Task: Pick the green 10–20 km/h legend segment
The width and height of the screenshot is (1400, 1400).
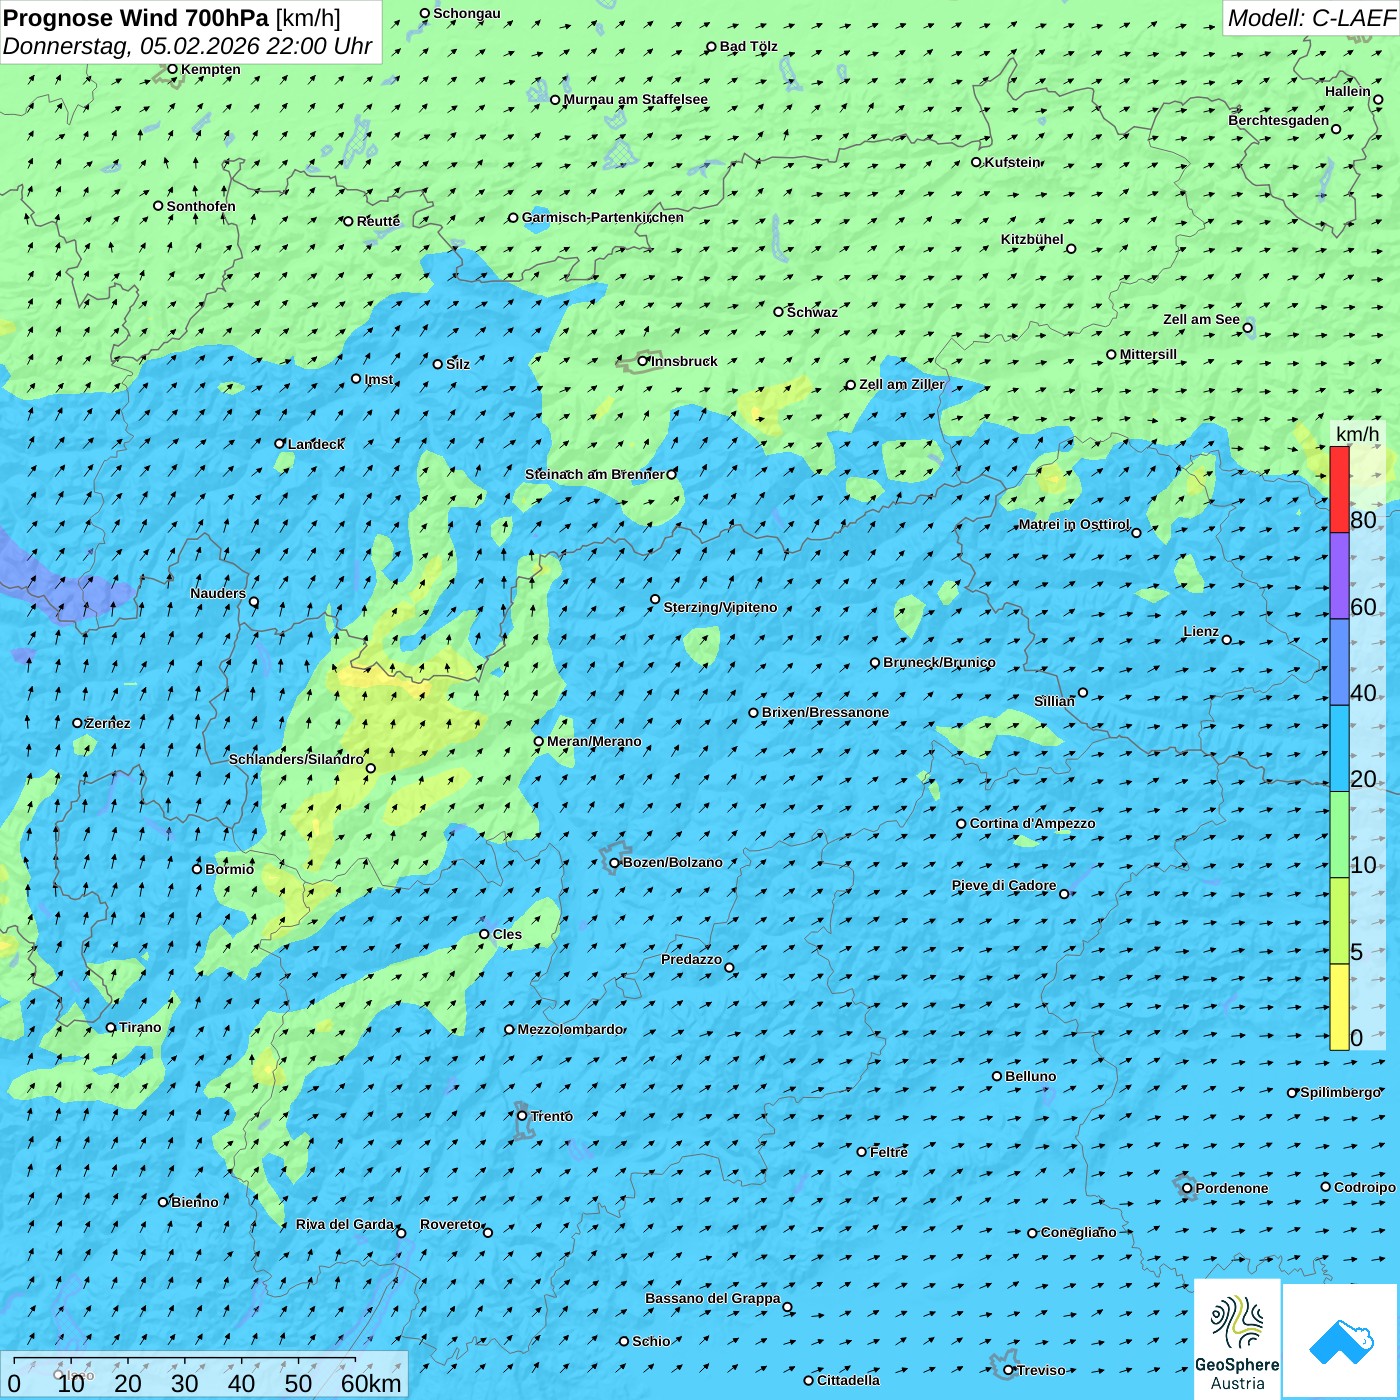Action: tap(1339, 835)
